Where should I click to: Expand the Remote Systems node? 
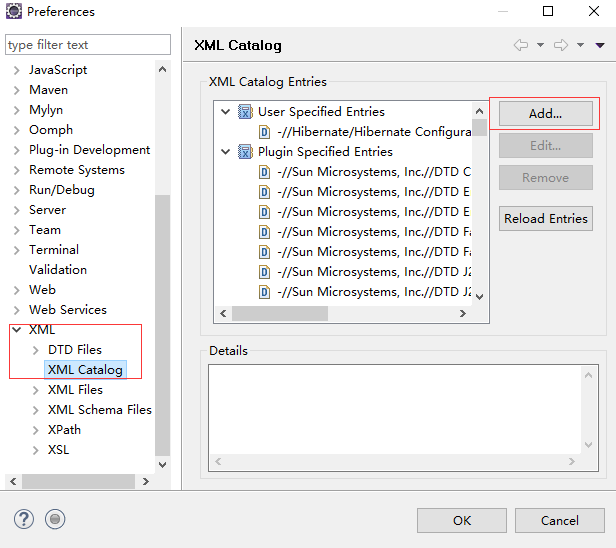coord(16,170)
